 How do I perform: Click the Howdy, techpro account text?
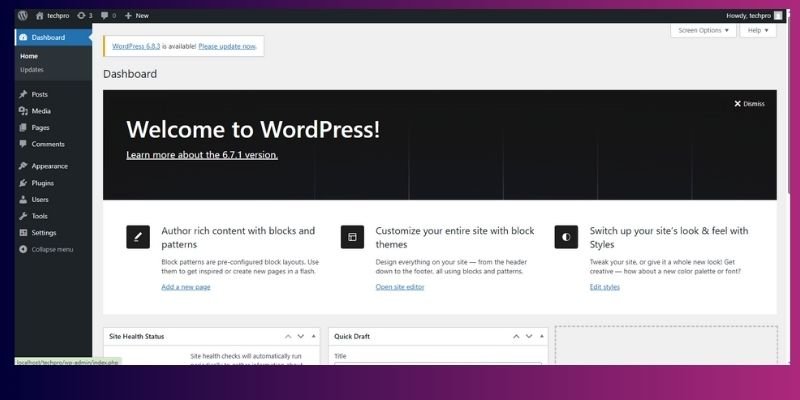click(748, 16)
